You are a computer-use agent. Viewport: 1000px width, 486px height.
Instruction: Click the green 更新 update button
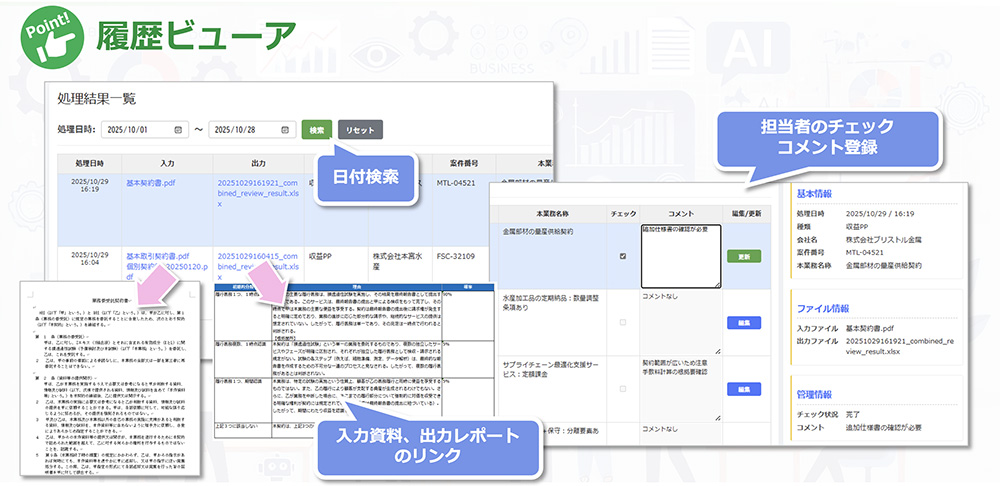(743, 256)
